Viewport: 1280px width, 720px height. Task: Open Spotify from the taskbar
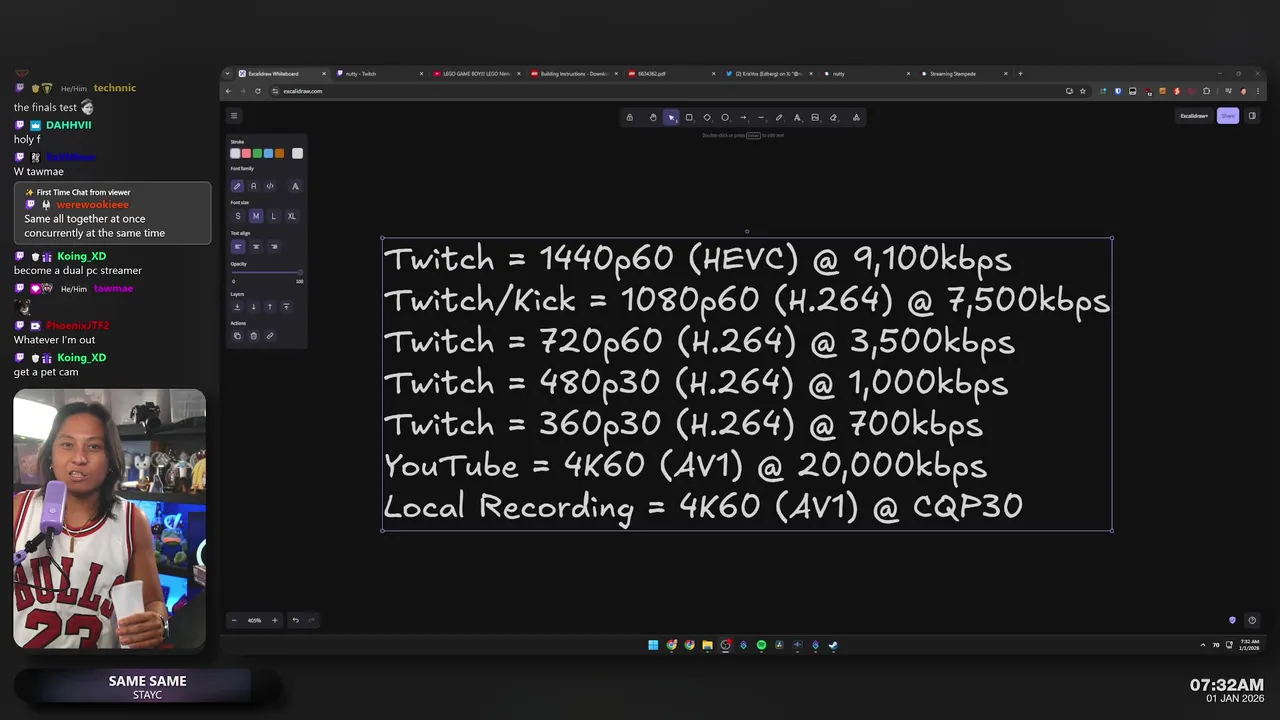pyautogui.click(x=761, y=645)
